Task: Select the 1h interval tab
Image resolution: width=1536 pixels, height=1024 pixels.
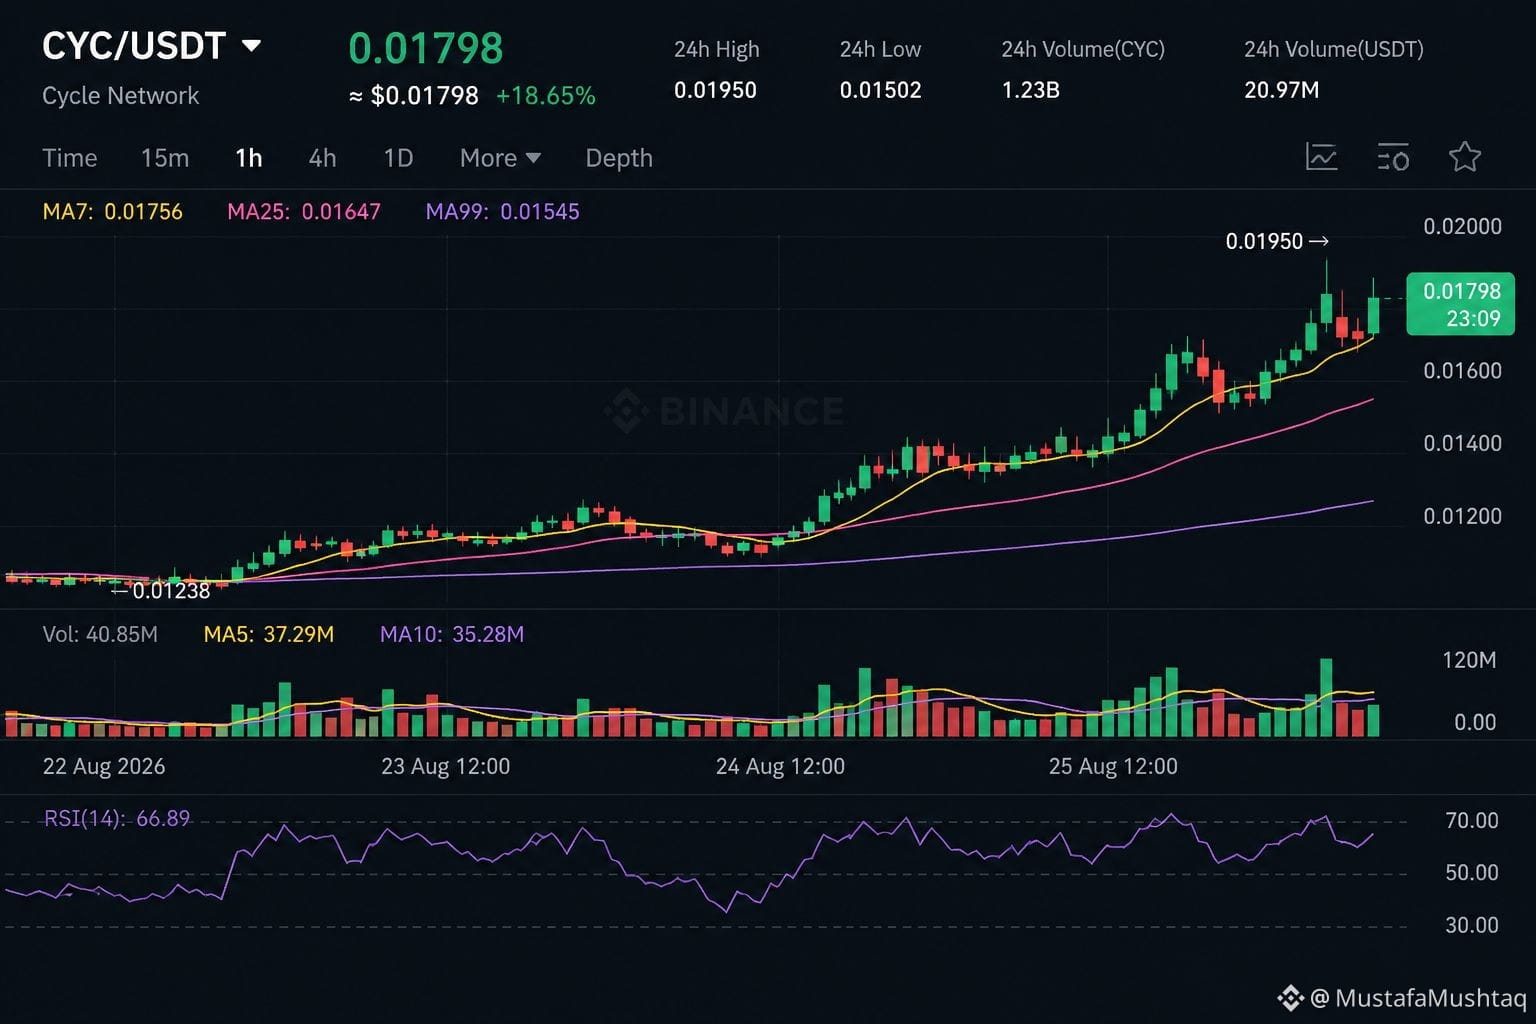Action: point(249,158)
